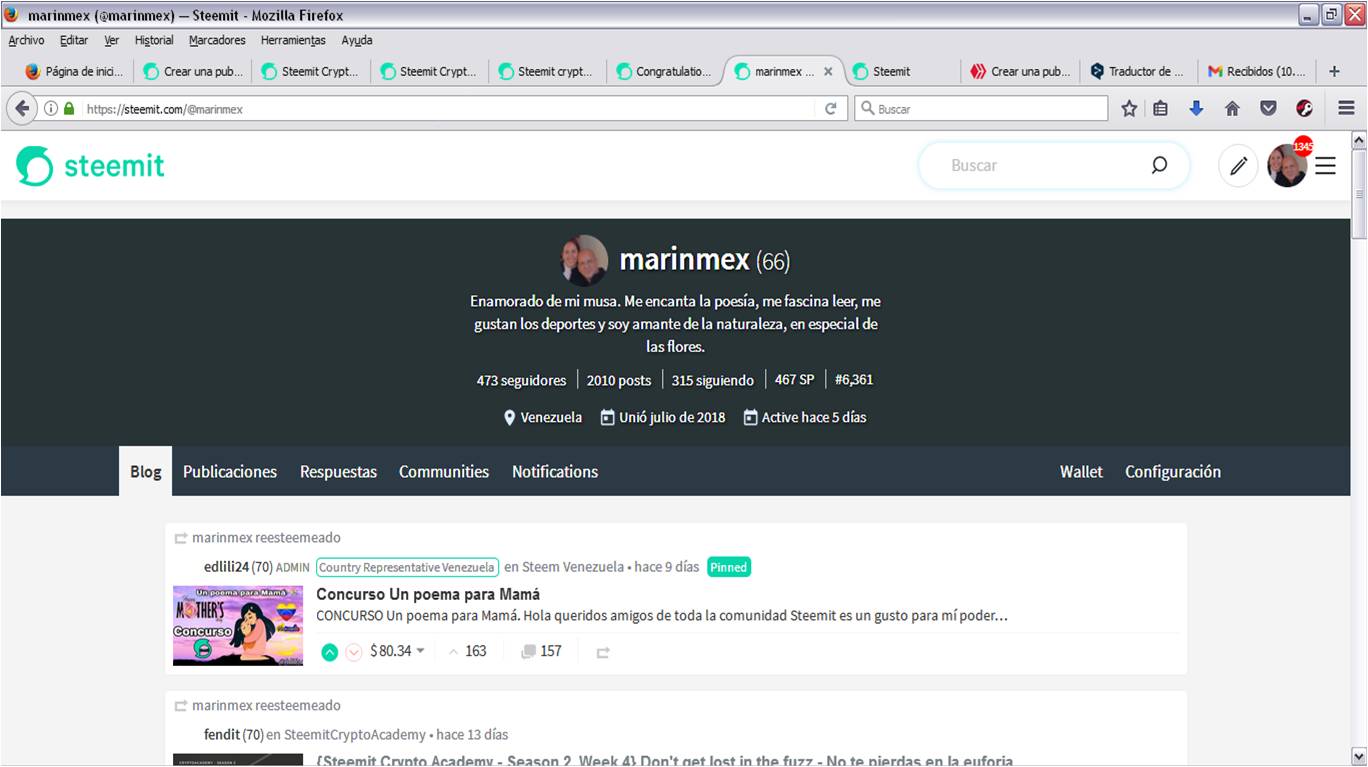Open the SteemitCryptoAcademy community link

tap(354, 734)
